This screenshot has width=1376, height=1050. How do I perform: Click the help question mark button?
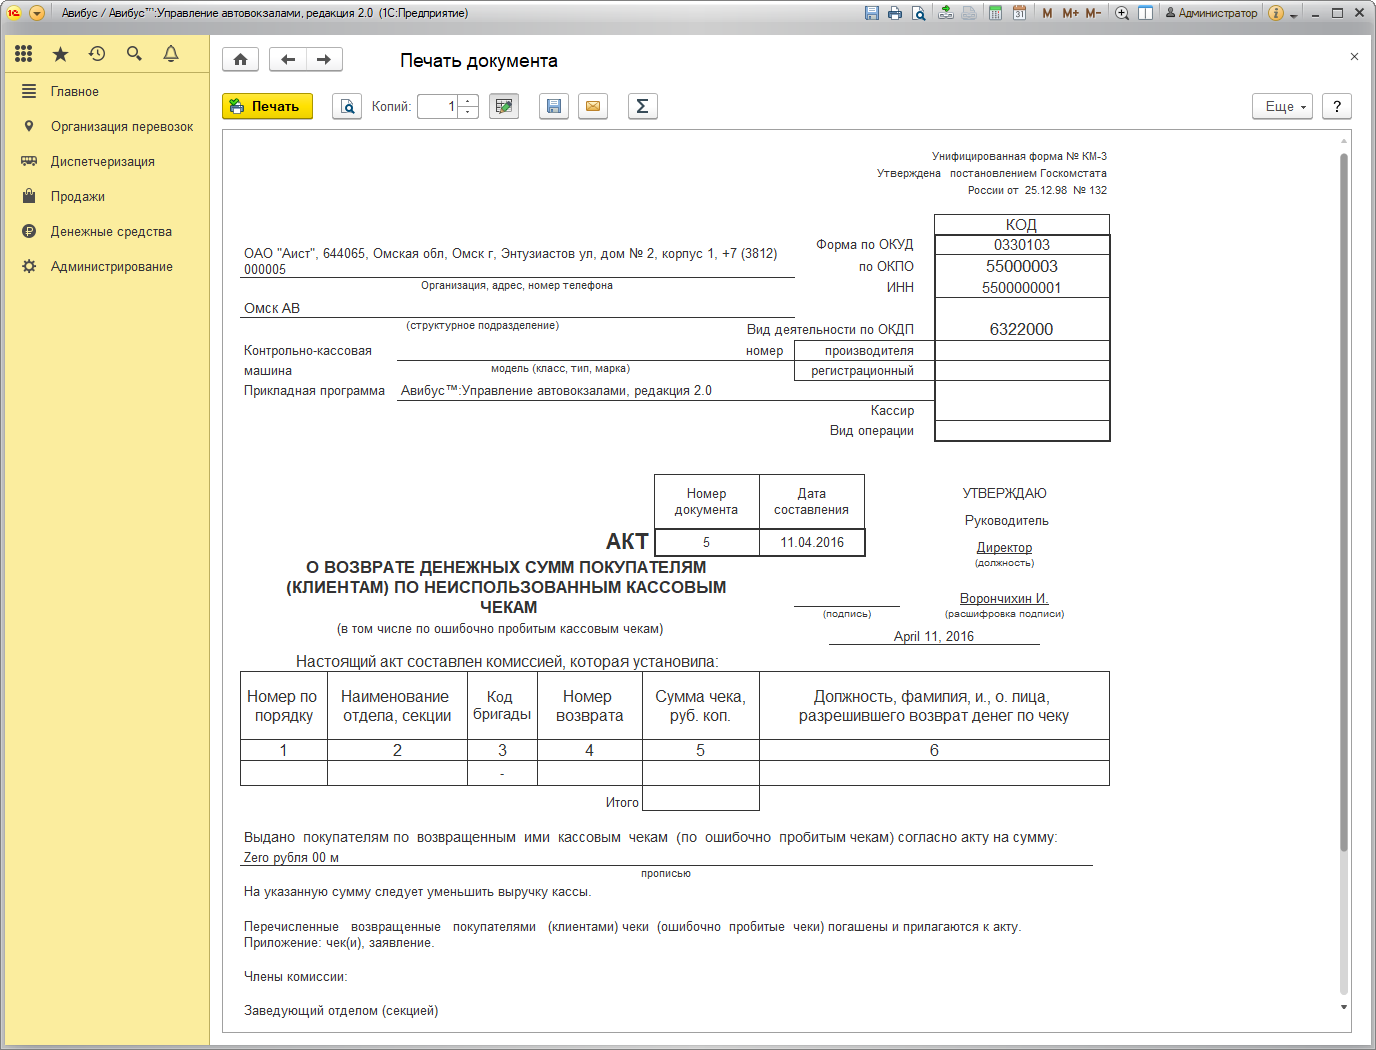pos(1336,106)
